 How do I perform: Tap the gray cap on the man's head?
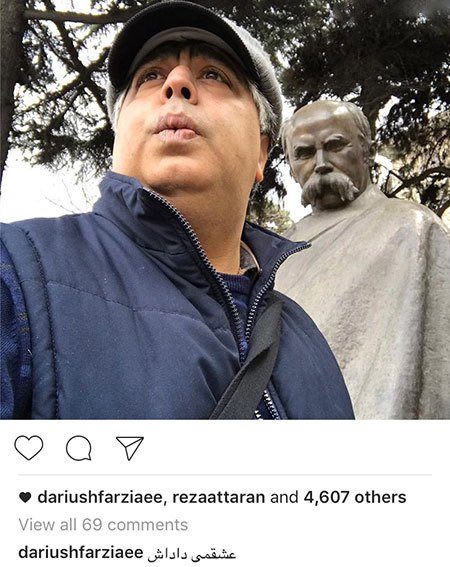[x=195, y=47]
